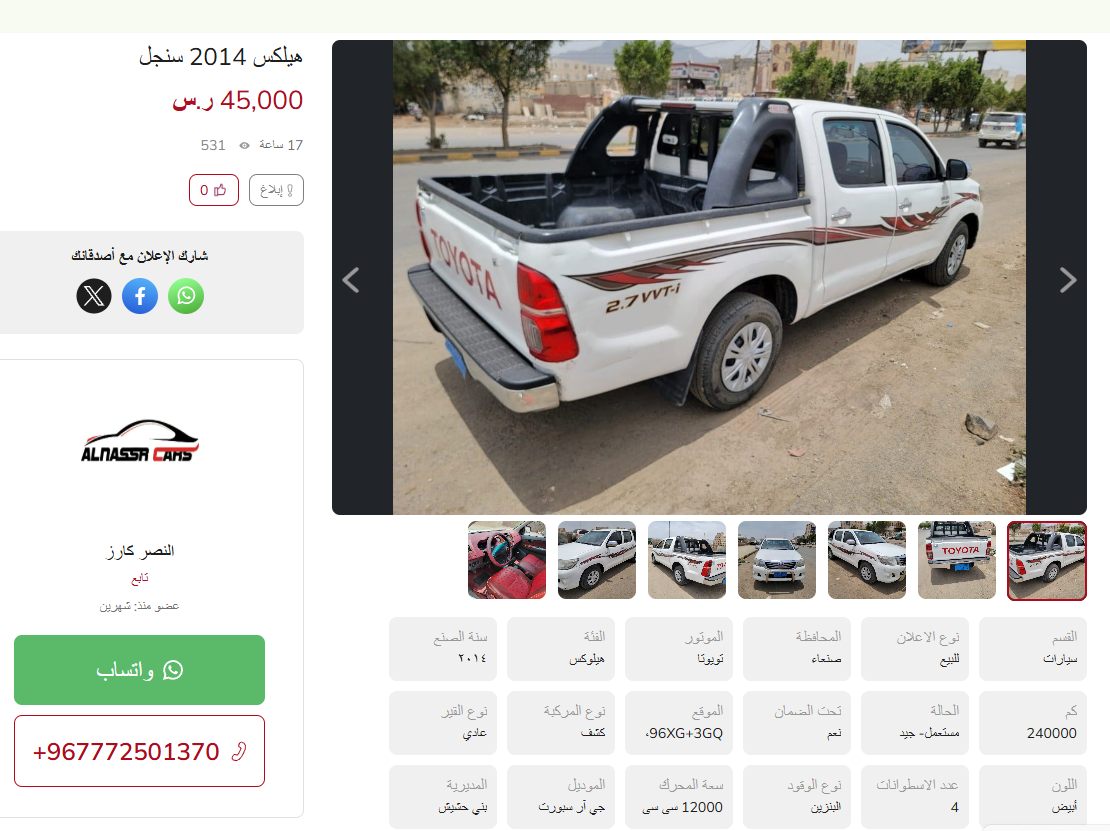
Task: Click the main truck photo
Action: tap(709, 277)
